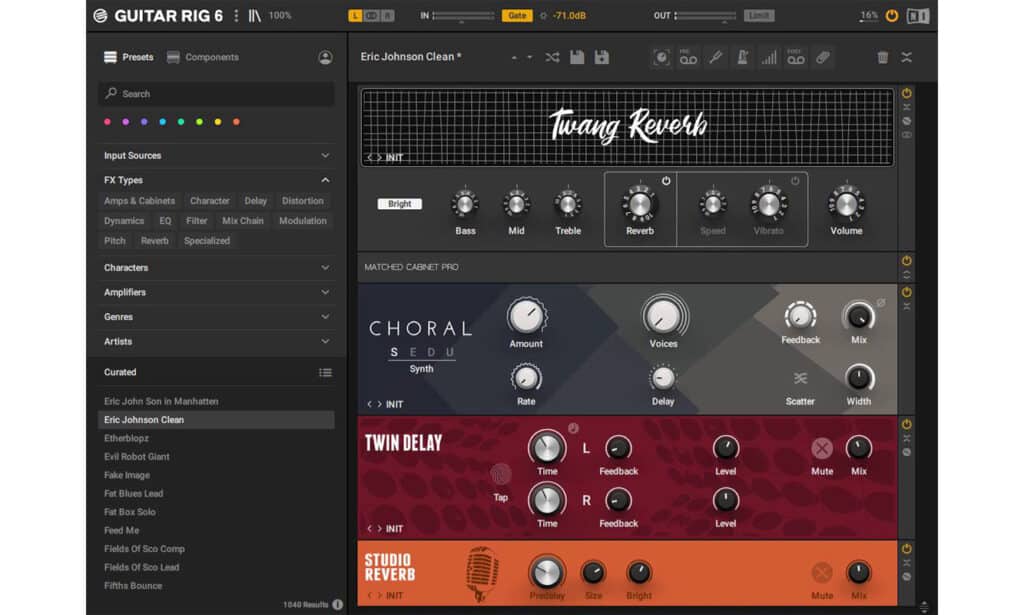
Task: Bypass the Choral module
Action: click(906, 292)
